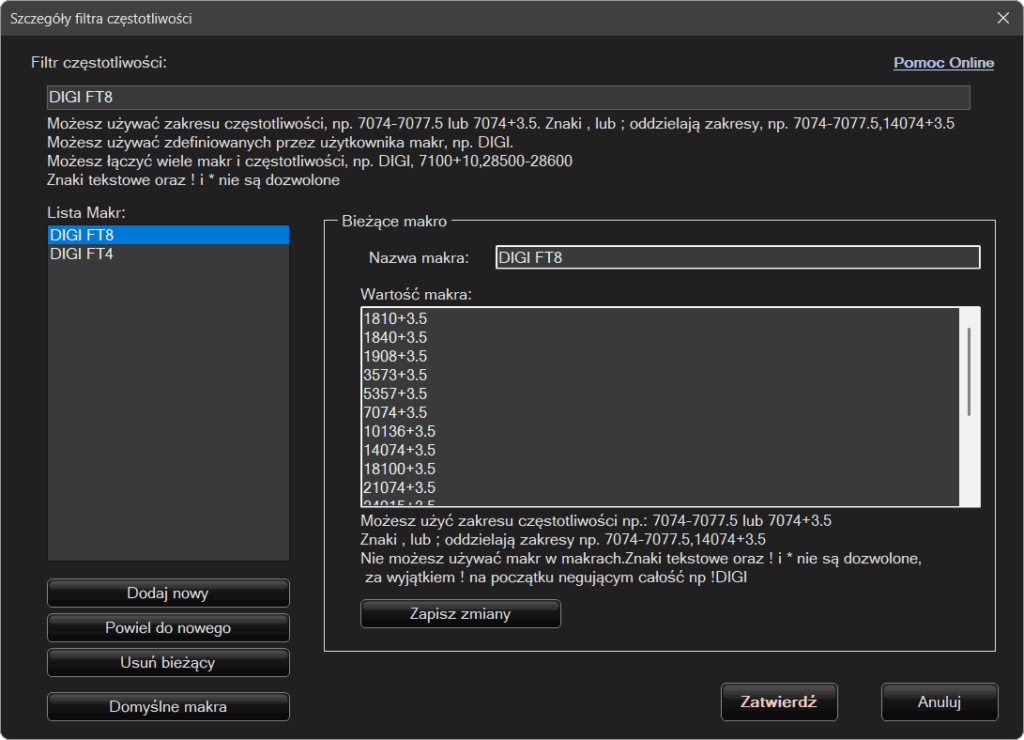Place cursor on the 3573+3.5 line
This screenshot has width=1024, height=740.
tap(395, 375)
